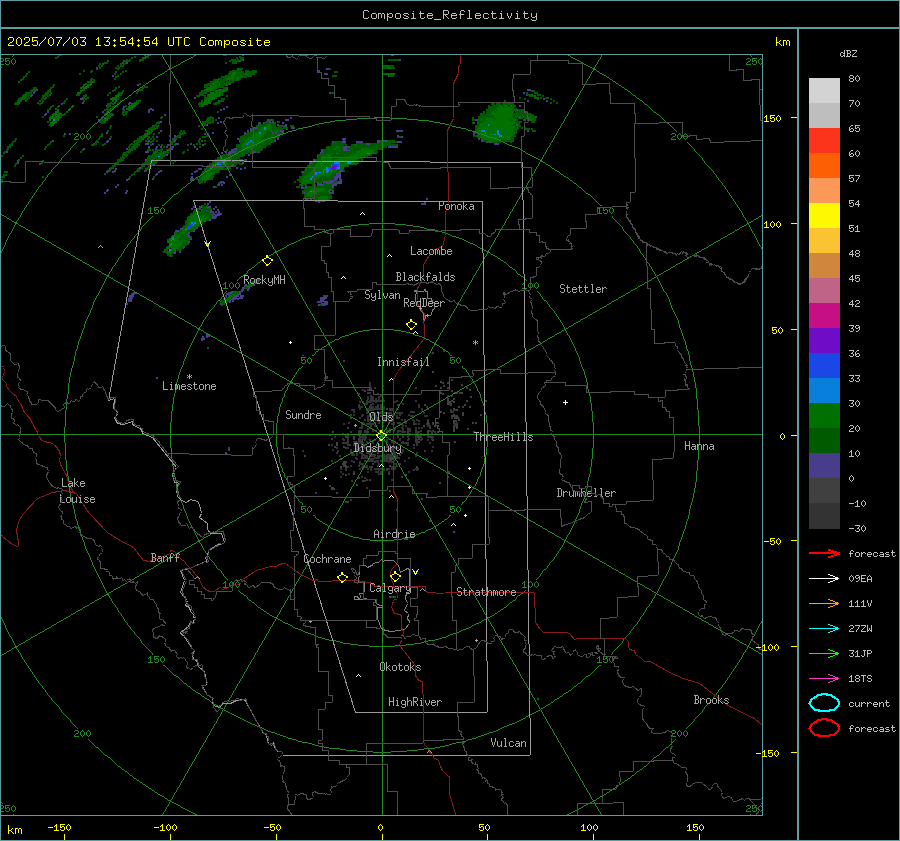
Task: Click the red forecast arrow legend icon
Action: (x=824, y=553)
